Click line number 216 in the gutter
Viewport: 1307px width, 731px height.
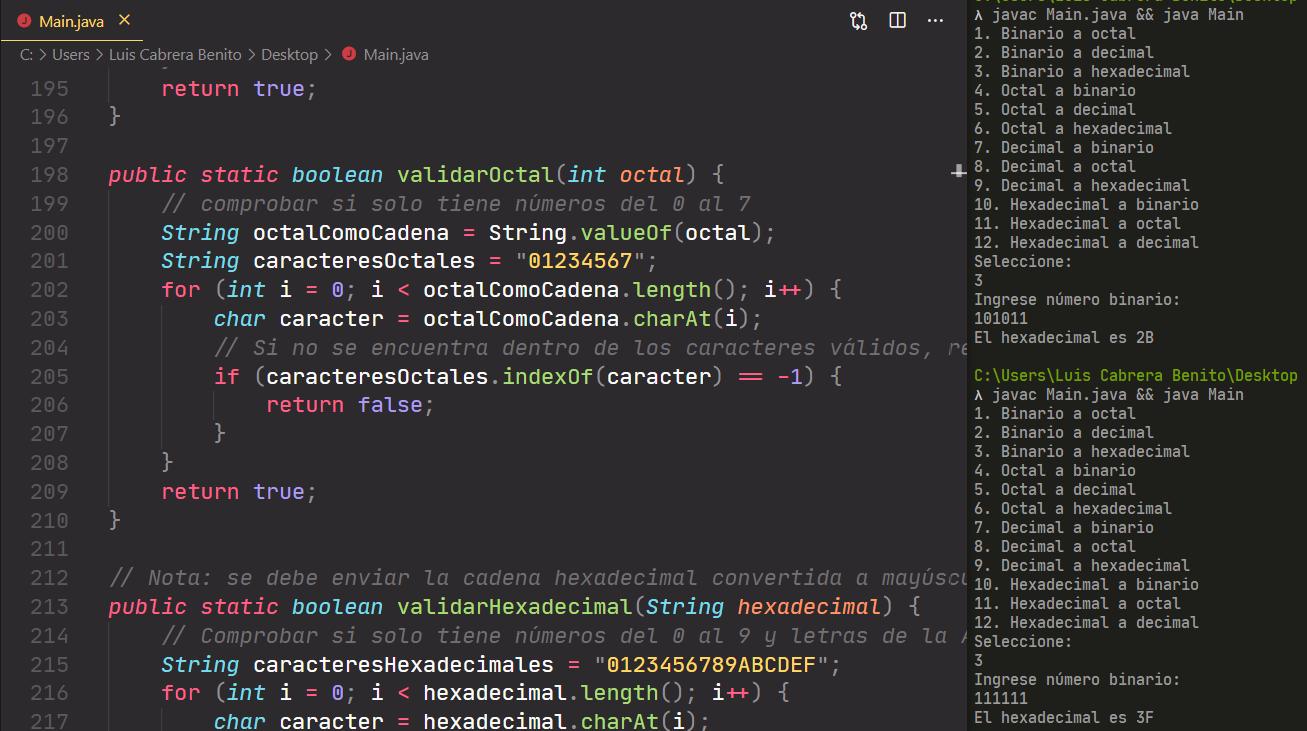(49, 693)
